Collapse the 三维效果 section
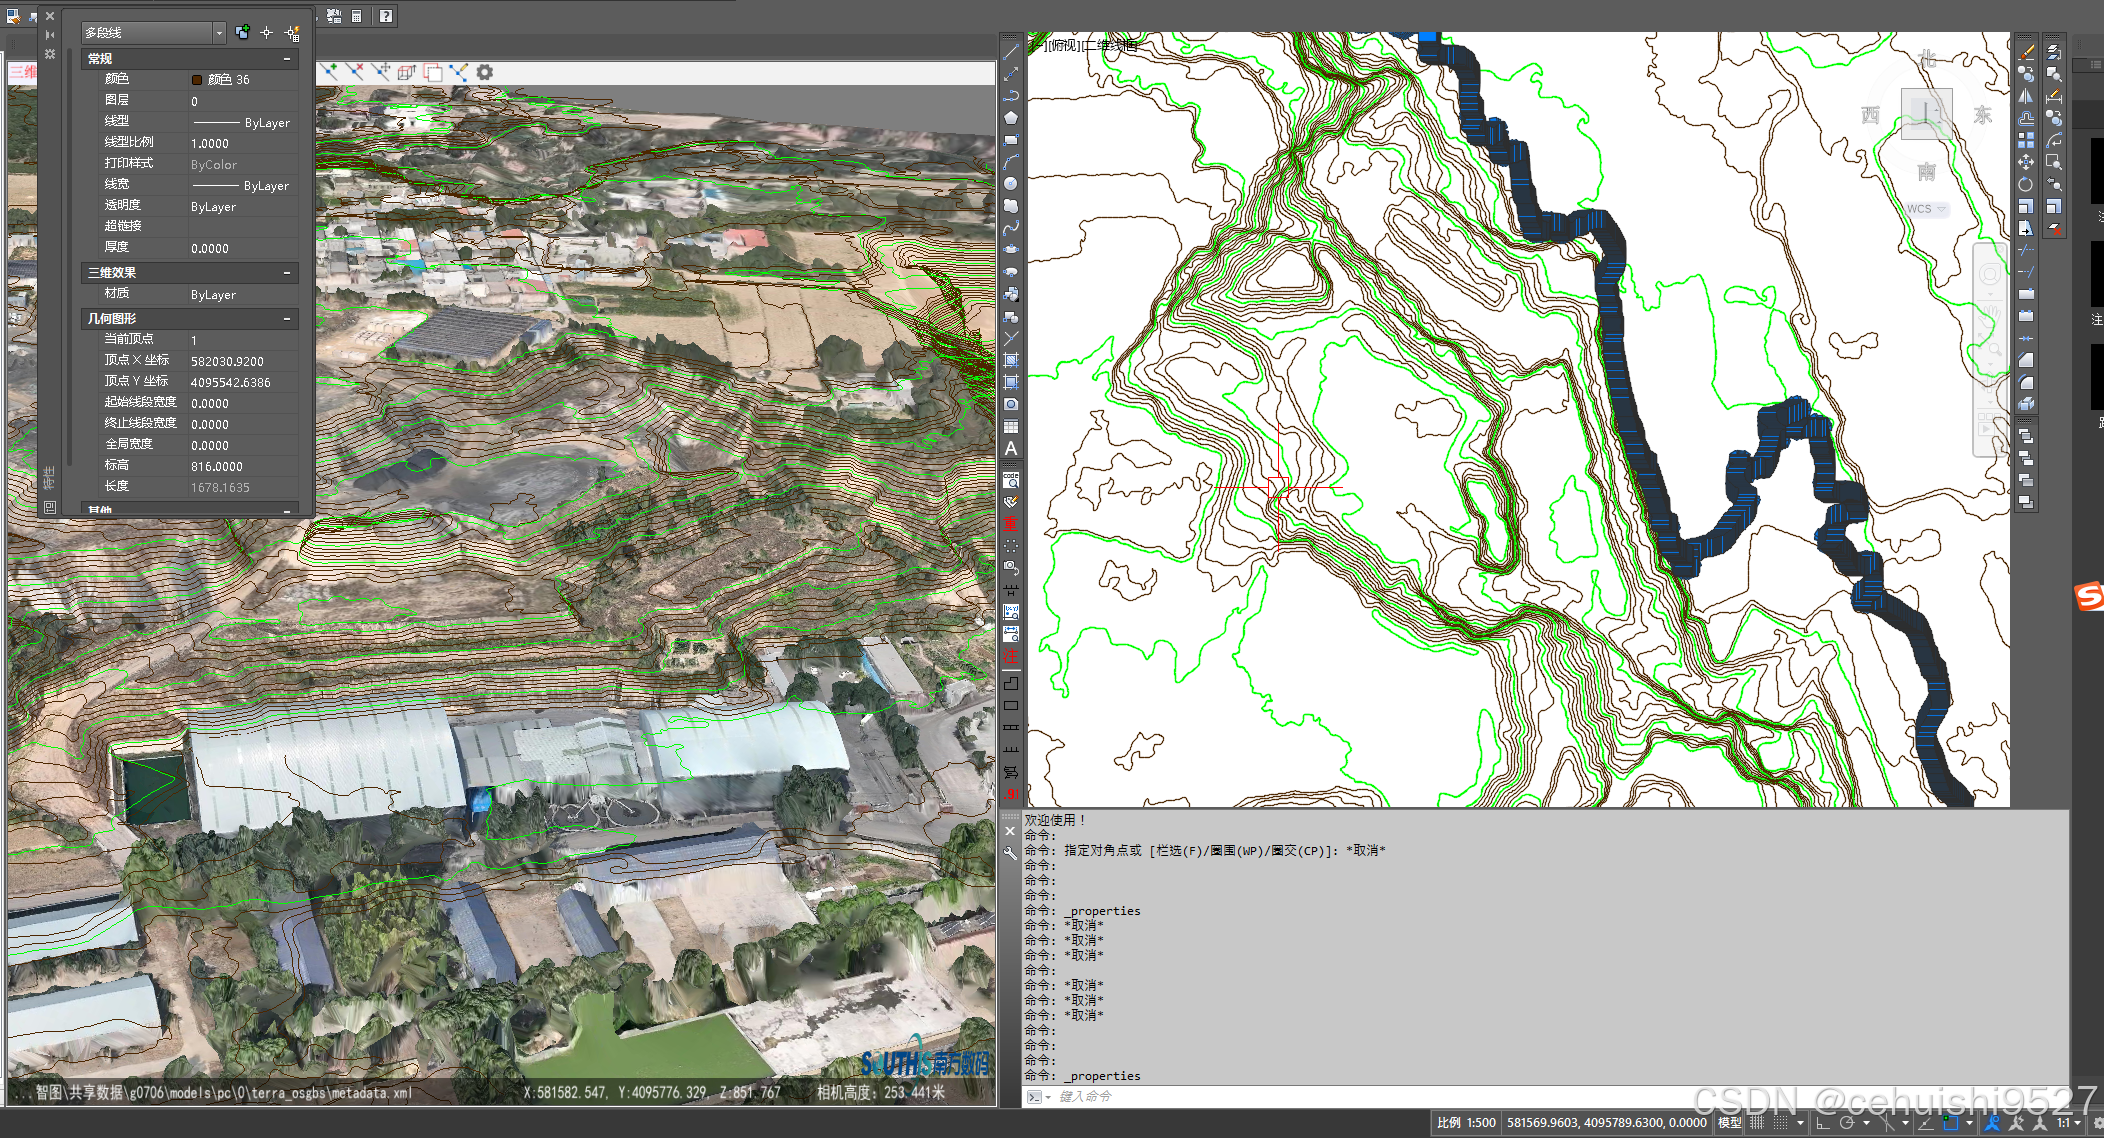This screenshot has height=1138, width=2104. (x=287, y=272)
